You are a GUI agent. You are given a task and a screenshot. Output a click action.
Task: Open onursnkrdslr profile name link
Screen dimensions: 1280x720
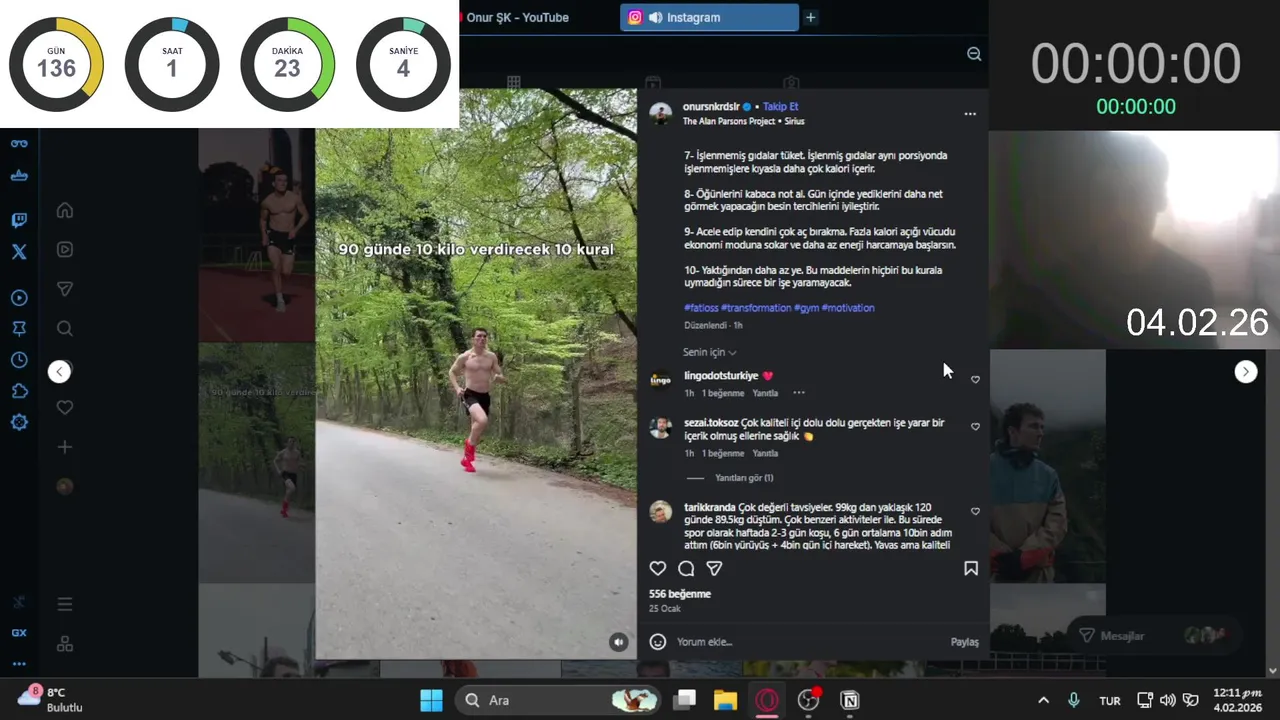[711, 106]
